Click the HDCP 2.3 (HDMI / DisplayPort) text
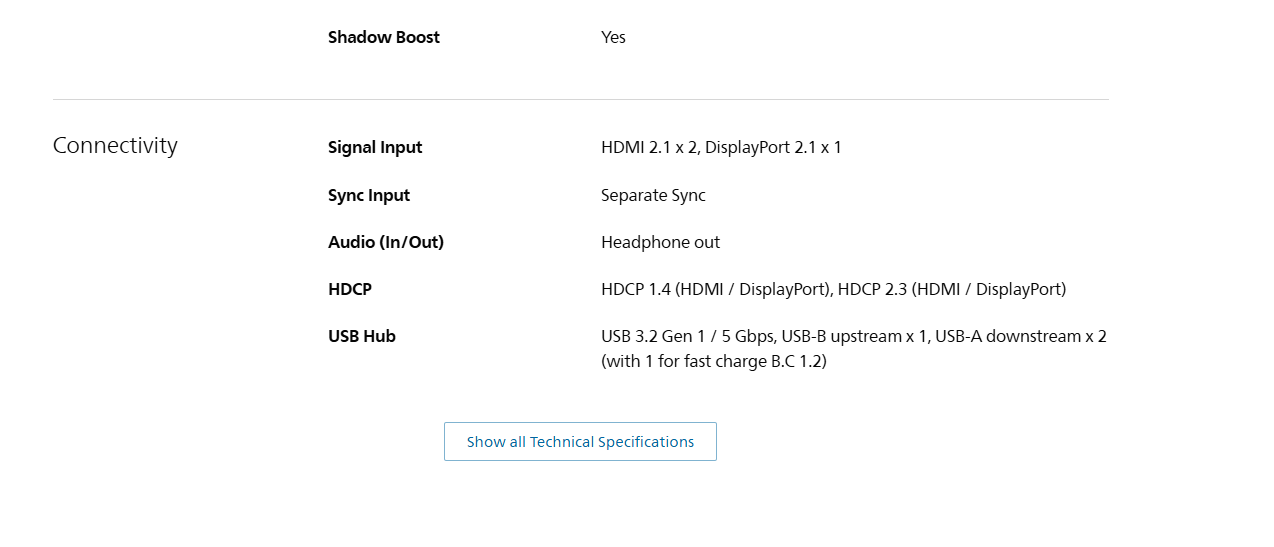Screen dimensions: 1274x547 click(x=952, y=289)
